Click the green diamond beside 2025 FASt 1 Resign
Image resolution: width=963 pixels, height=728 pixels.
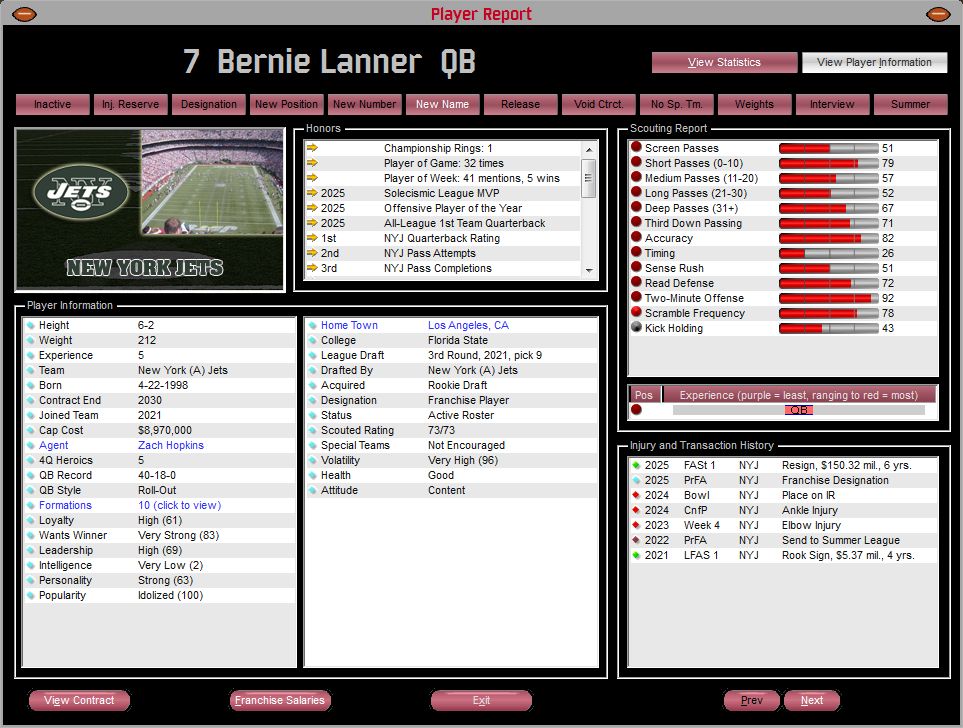[636, 465]
